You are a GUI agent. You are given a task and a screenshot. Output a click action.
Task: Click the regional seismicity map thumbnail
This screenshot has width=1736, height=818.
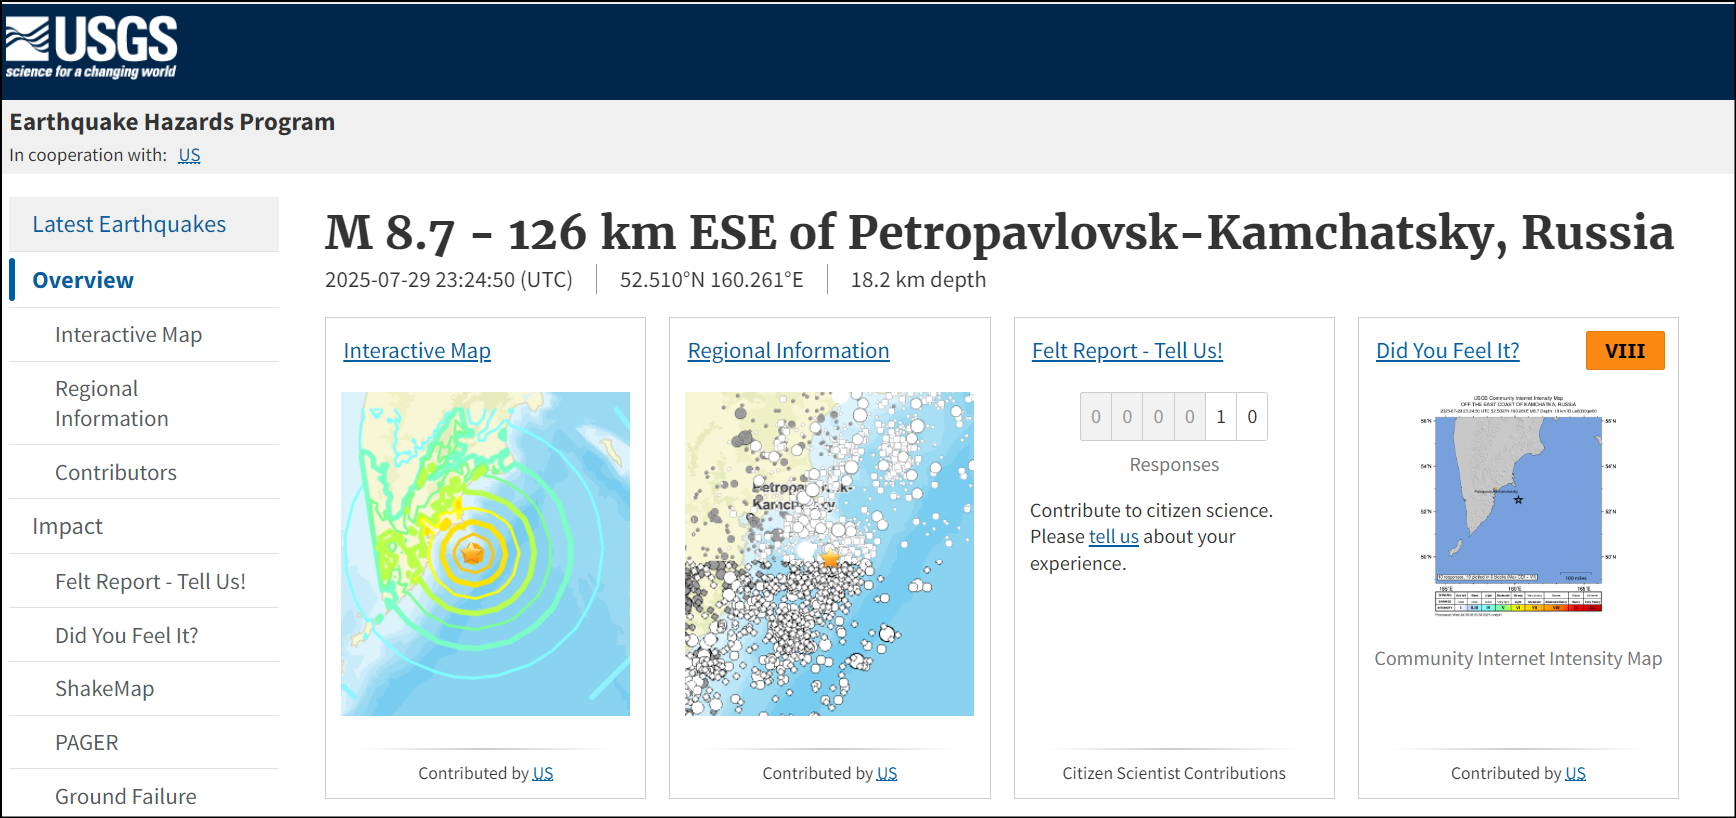829,554
